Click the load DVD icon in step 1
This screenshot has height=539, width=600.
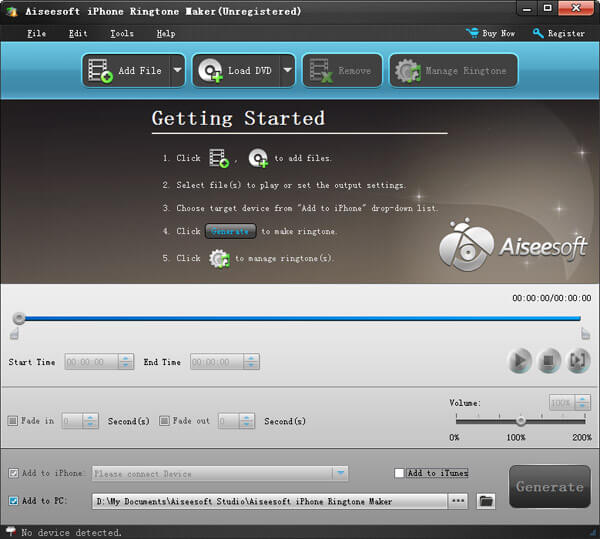pyautogui.click(x=258, y=158)
